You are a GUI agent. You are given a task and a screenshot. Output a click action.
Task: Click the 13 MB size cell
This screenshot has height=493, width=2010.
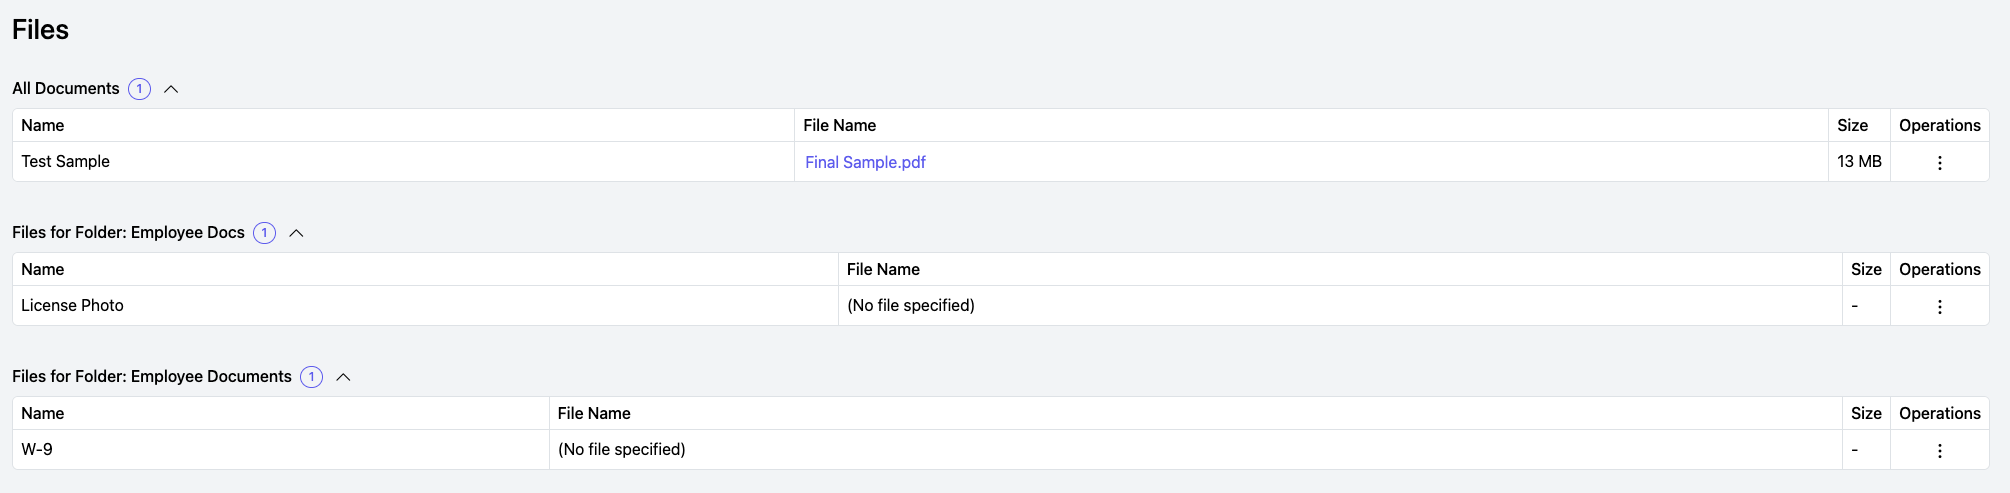point(1859,162)
